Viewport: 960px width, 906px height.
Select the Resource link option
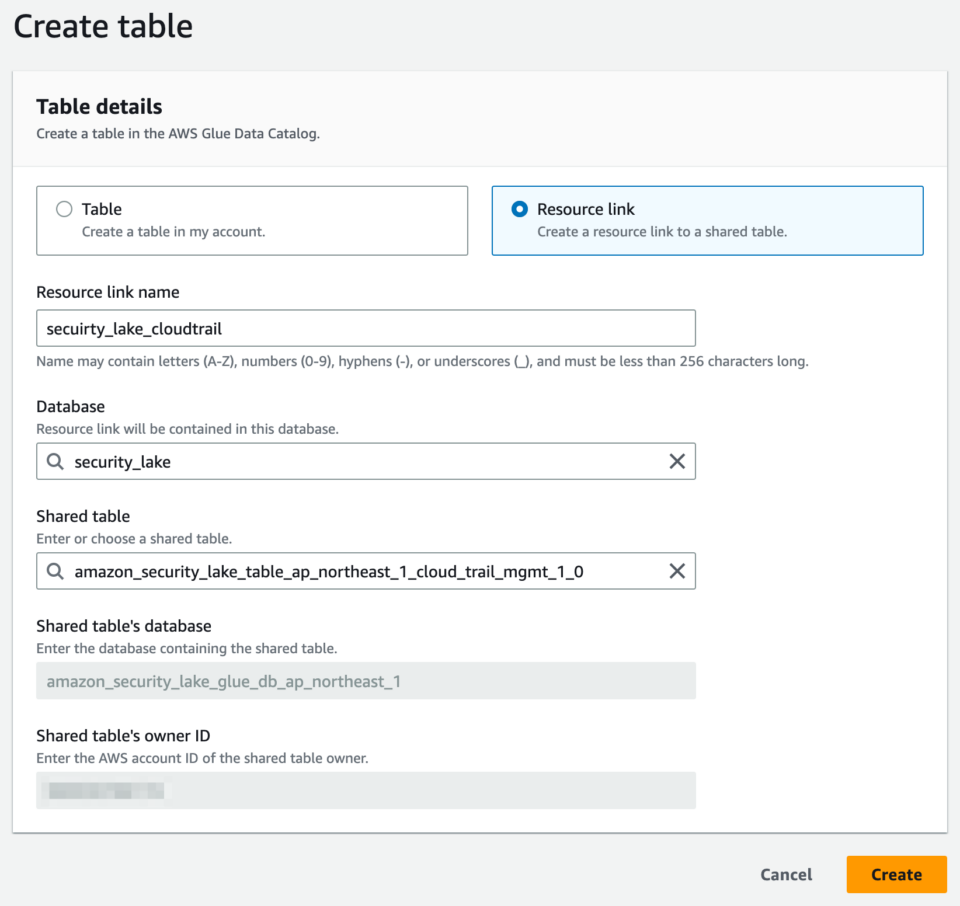click(707, 220)
